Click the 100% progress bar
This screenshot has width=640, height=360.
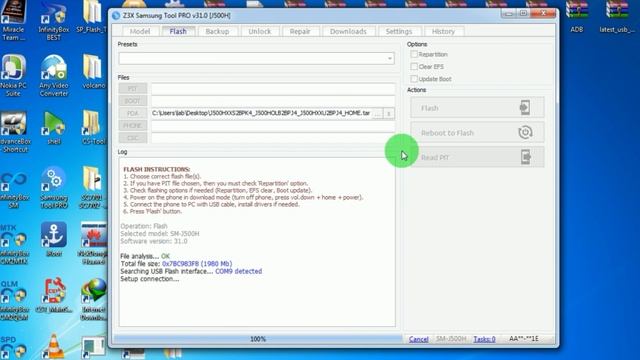[x=258, y=339]
